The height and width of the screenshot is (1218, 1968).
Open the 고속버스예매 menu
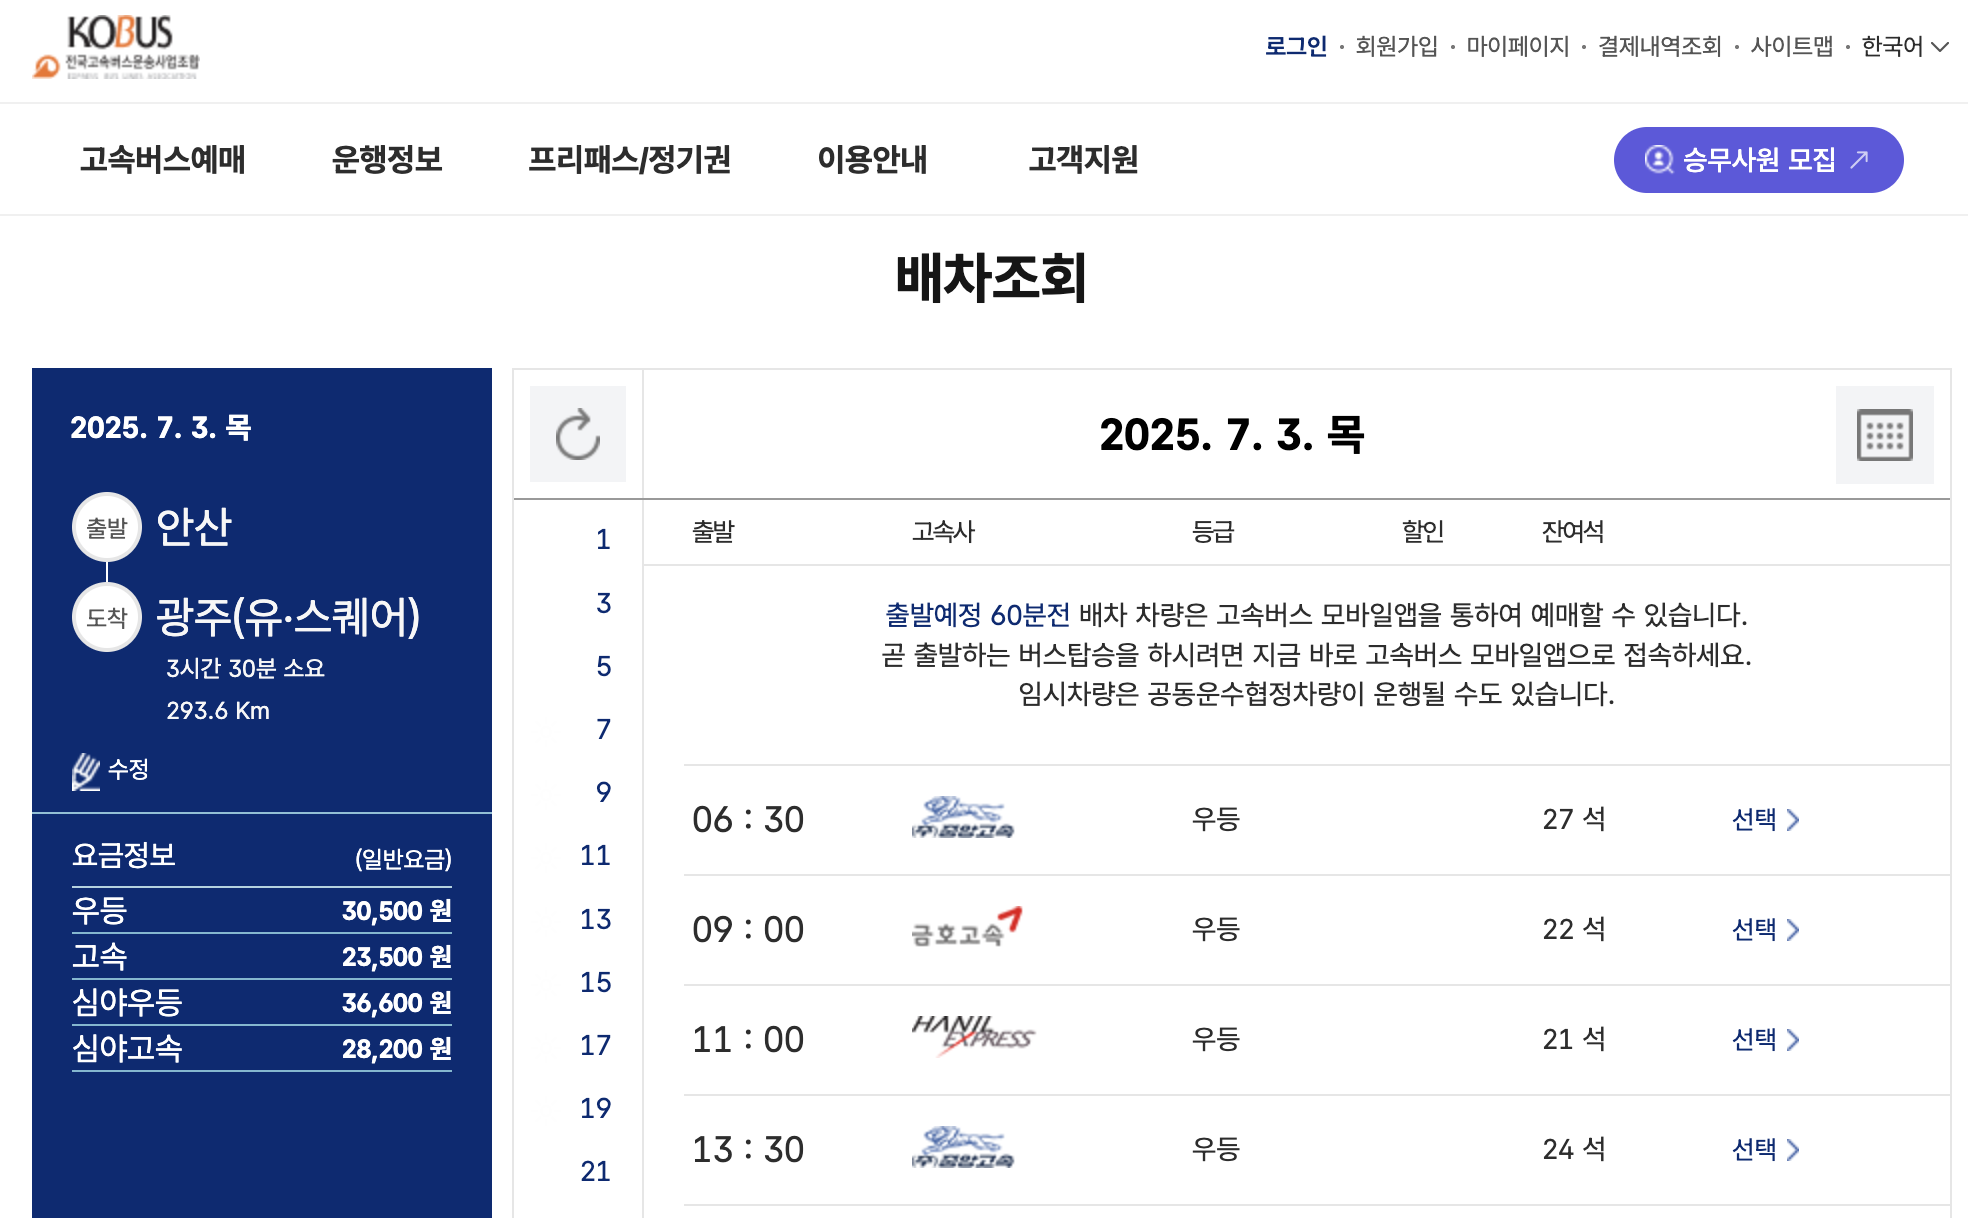pyautogui.click(x=165, y=159)
